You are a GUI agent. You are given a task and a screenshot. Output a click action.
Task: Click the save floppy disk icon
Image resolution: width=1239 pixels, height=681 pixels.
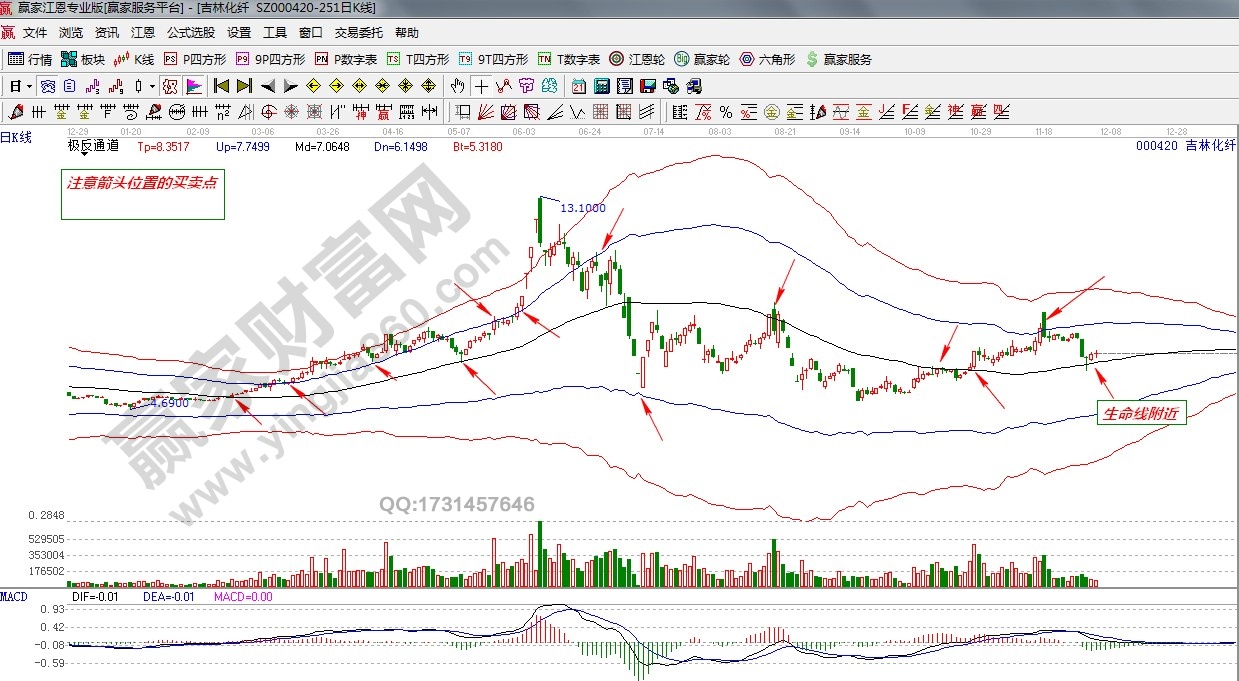[647, 86]
